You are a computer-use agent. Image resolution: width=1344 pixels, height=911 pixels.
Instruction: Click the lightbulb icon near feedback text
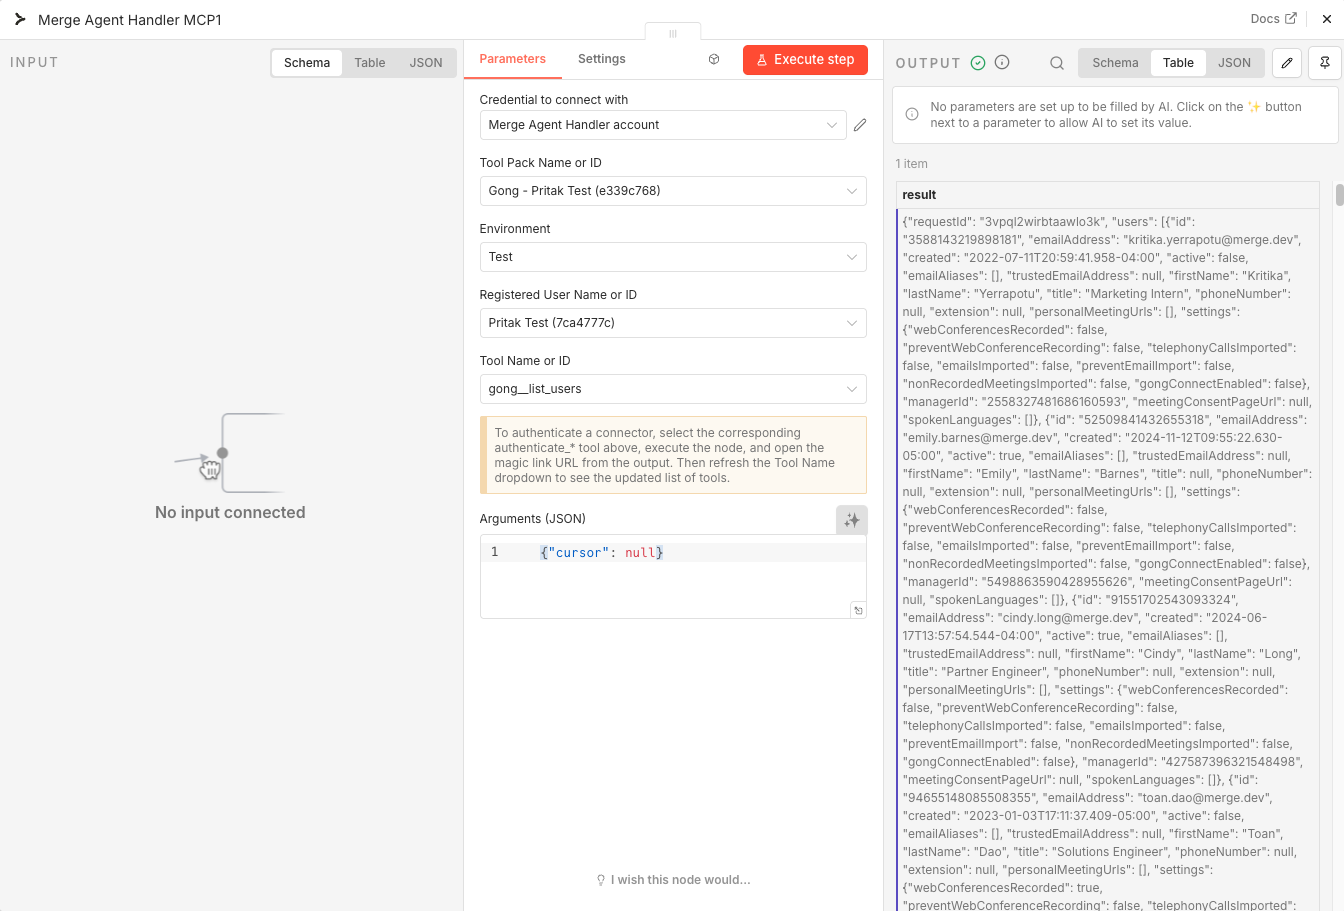coord(601,880)
